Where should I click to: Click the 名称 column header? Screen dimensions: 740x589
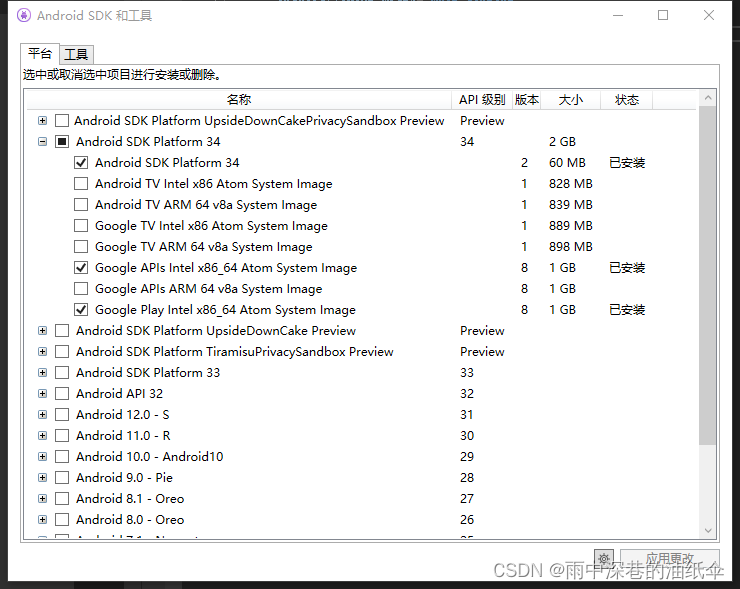[238, 100]
